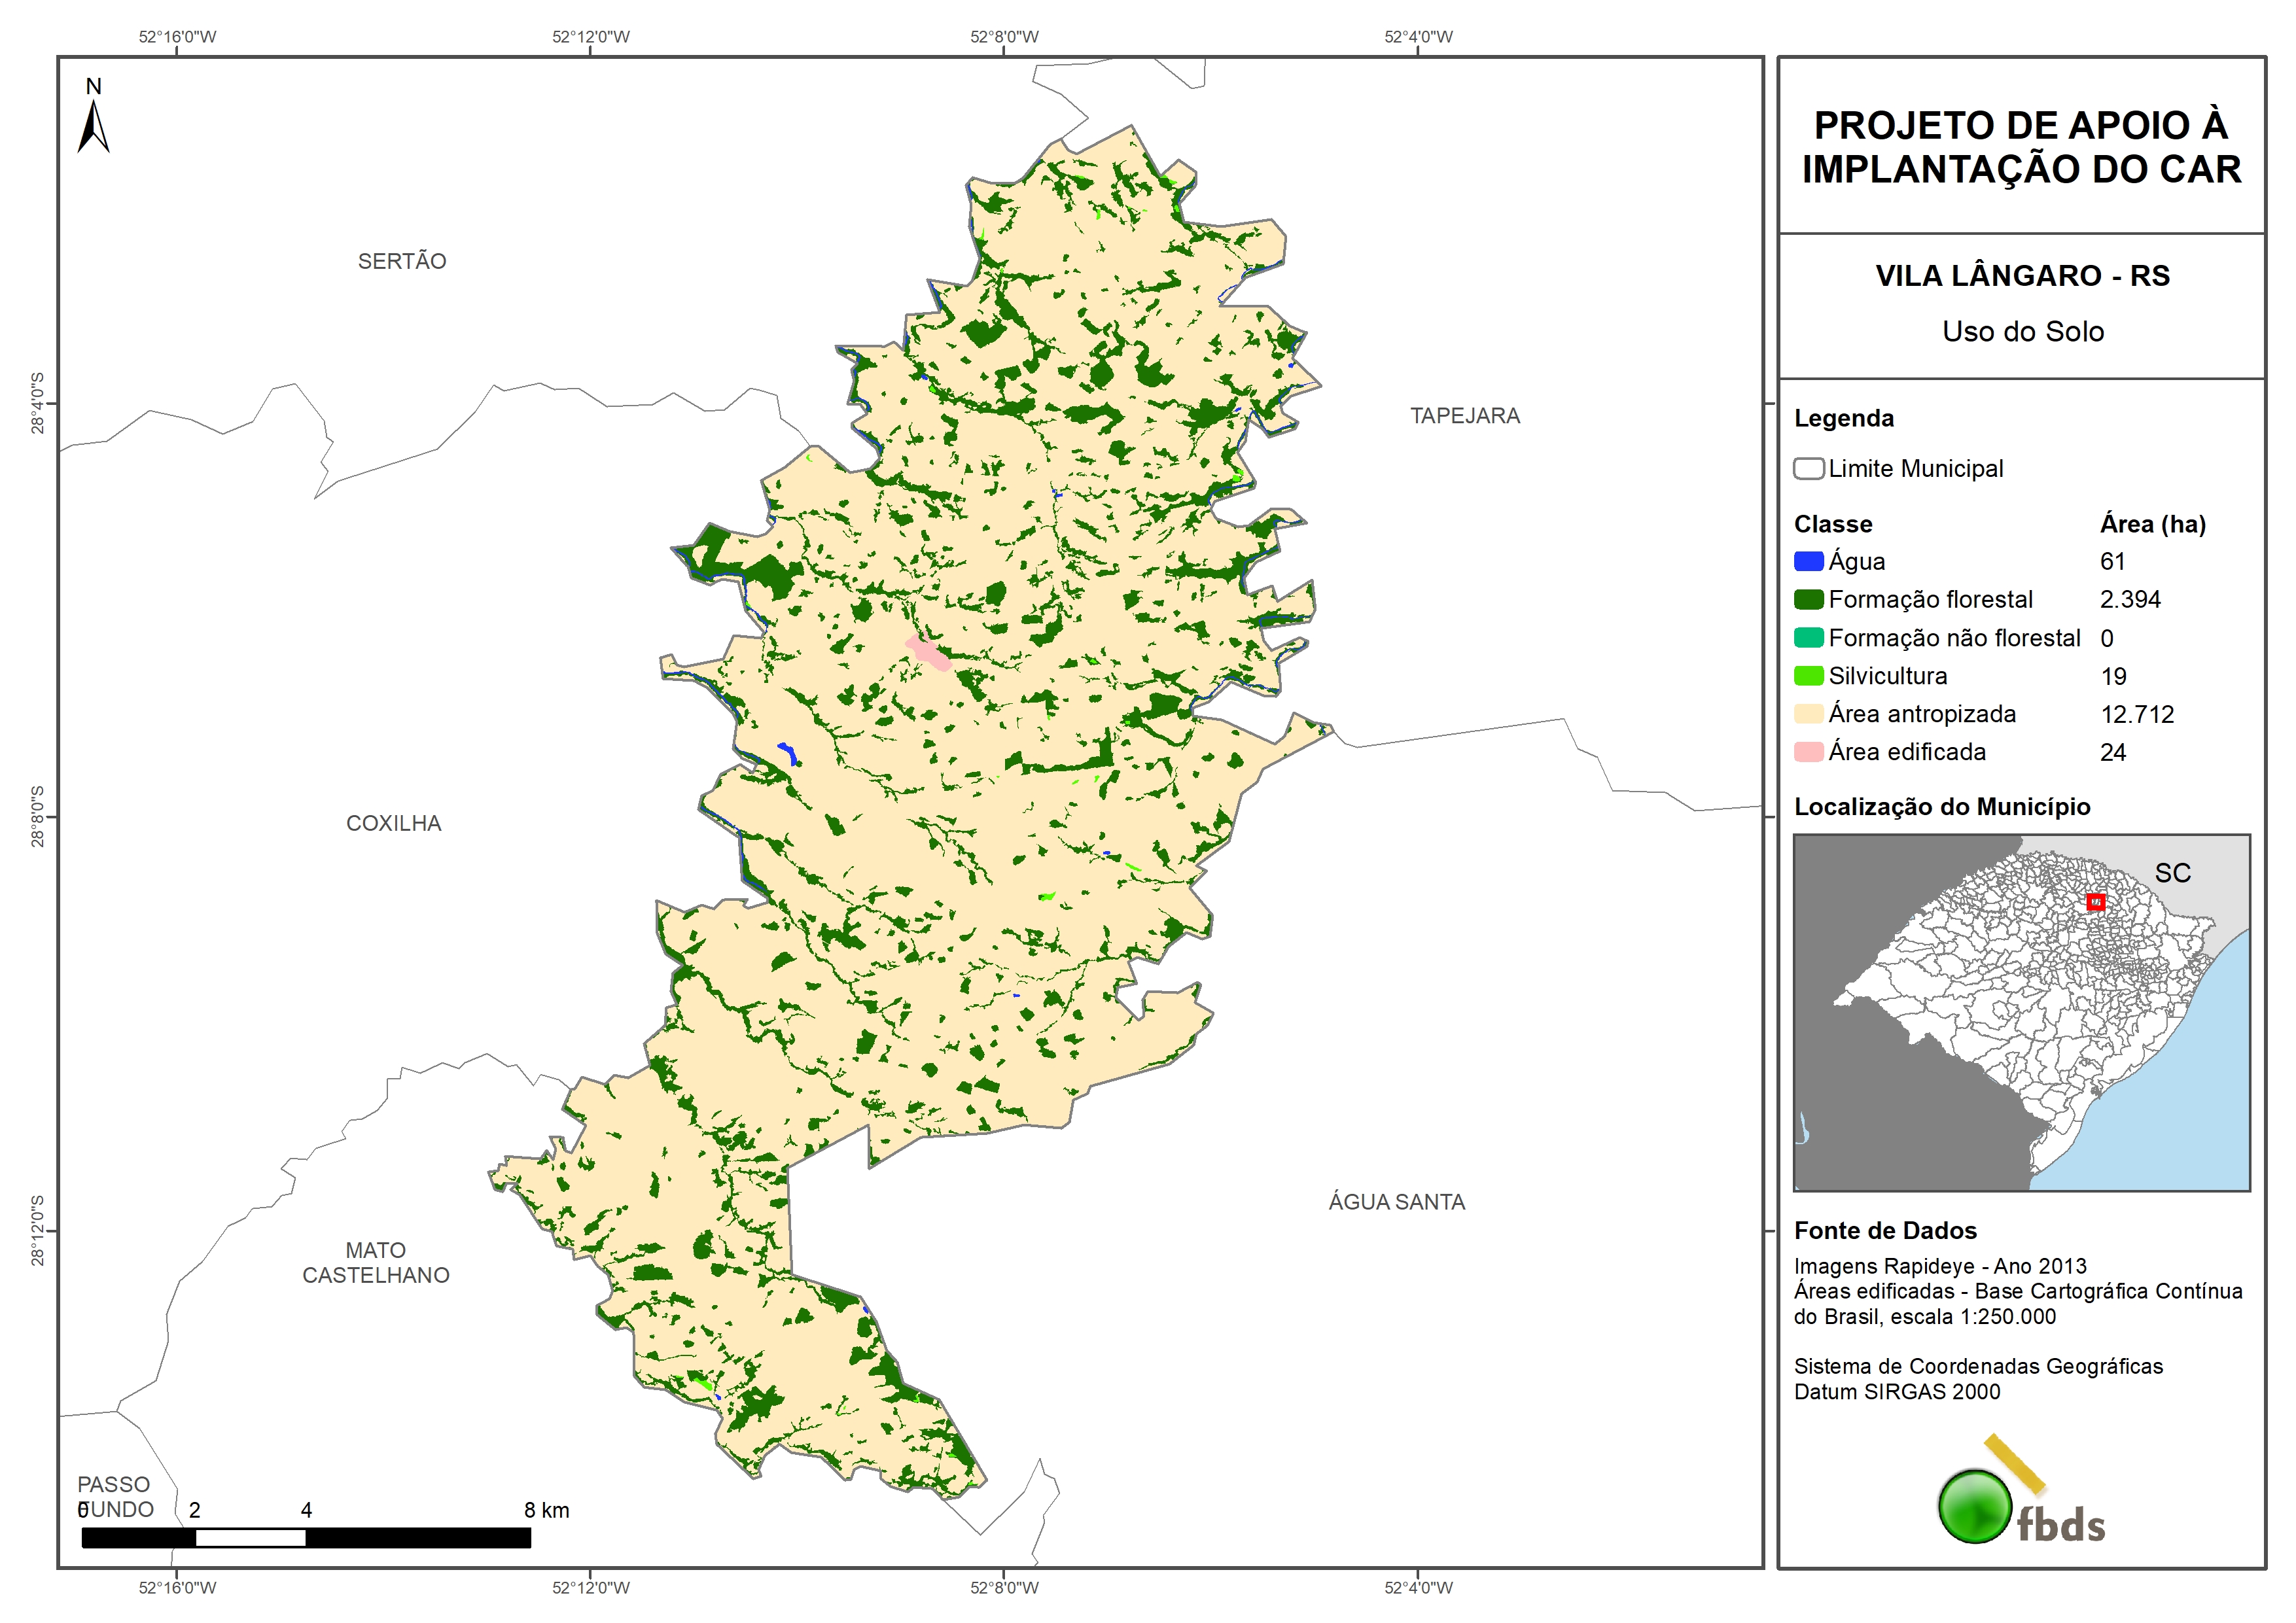This screenshot has width=2296, height=1623.
Task: Click the ÁGUA SANTA municipality label
Action: point(1396,1202)
